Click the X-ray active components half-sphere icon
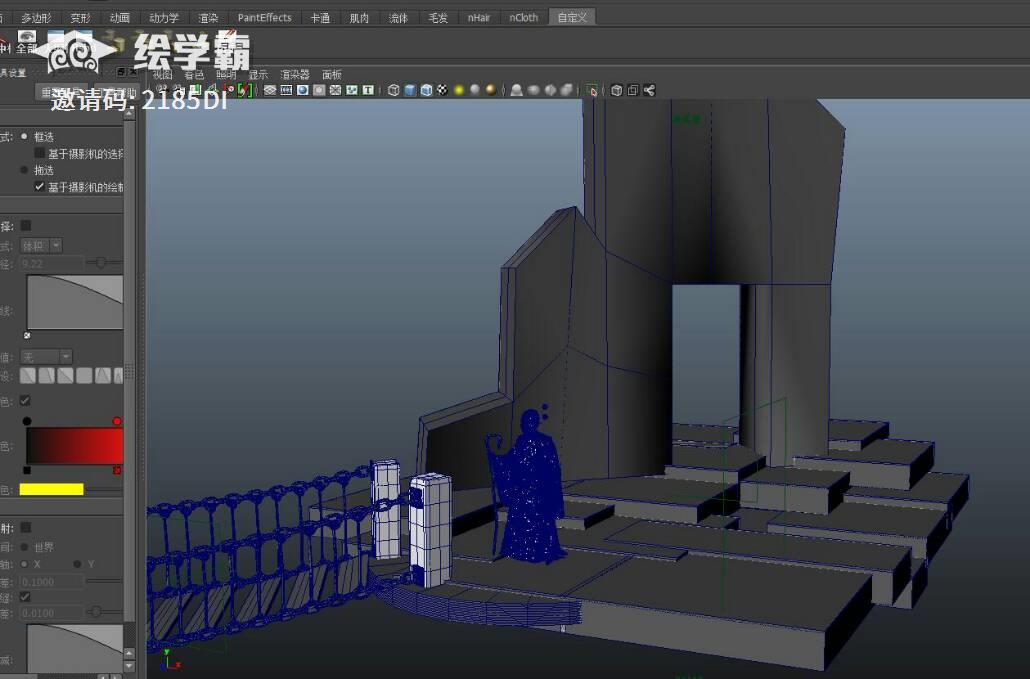The image size is (1030, 679). tap(550, 91)
